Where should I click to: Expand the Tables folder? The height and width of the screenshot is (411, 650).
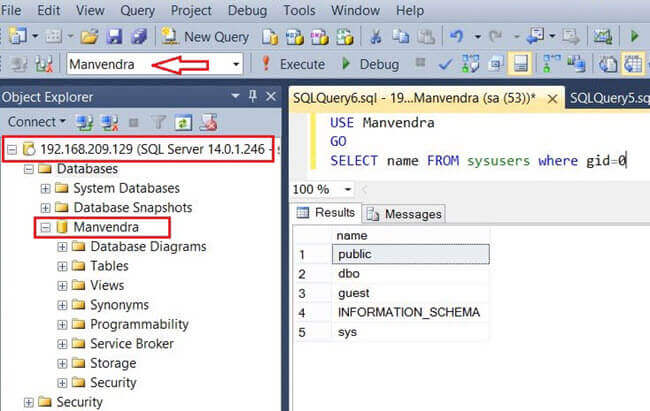click(62, 266)
